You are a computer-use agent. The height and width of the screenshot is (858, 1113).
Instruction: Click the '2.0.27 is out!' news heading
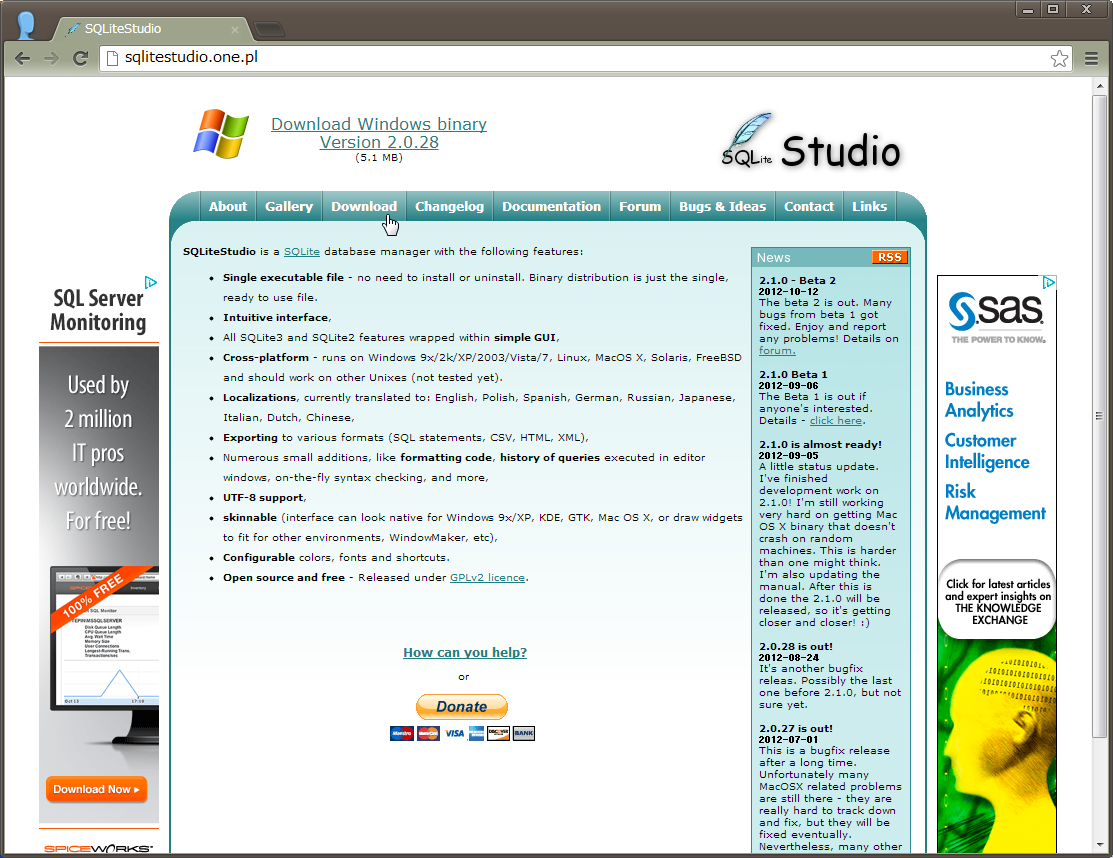pyautogui.click(x=796, y=728)
